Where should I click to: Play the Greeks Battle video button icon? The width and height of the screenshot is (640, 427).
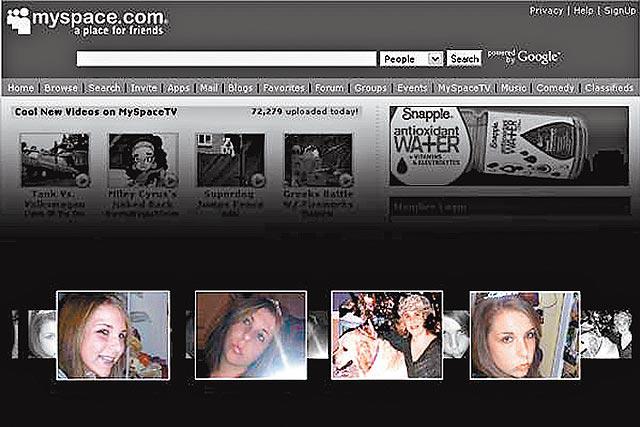click(346, 180)
